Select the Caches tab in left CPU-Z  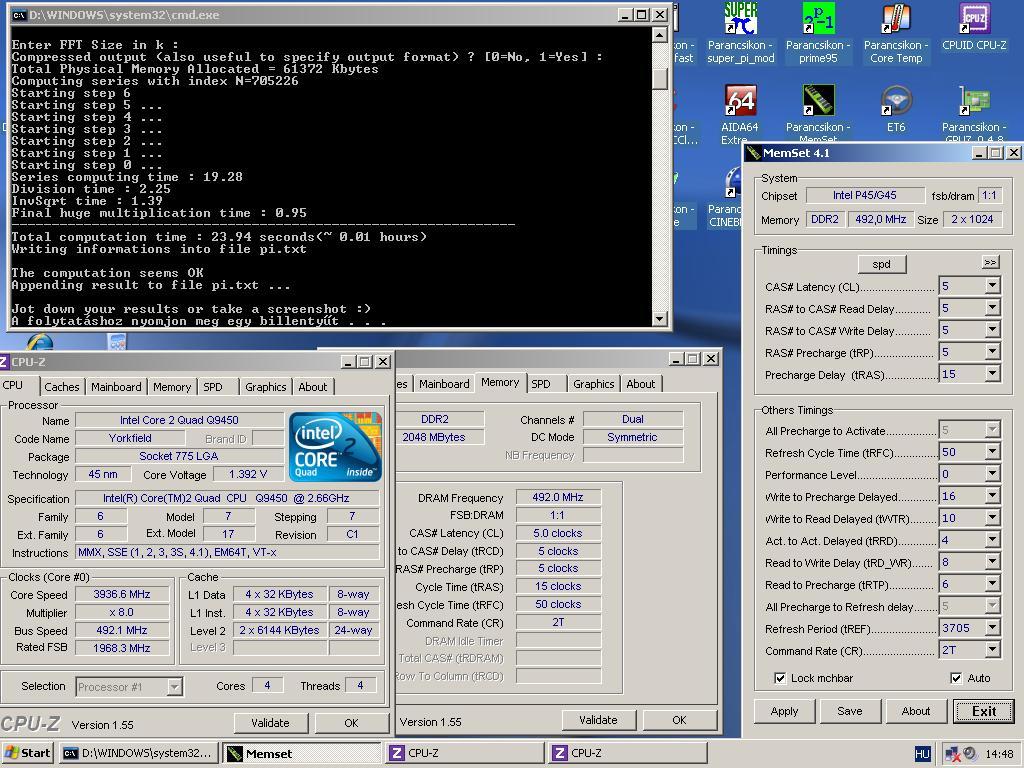click(61, 387)
